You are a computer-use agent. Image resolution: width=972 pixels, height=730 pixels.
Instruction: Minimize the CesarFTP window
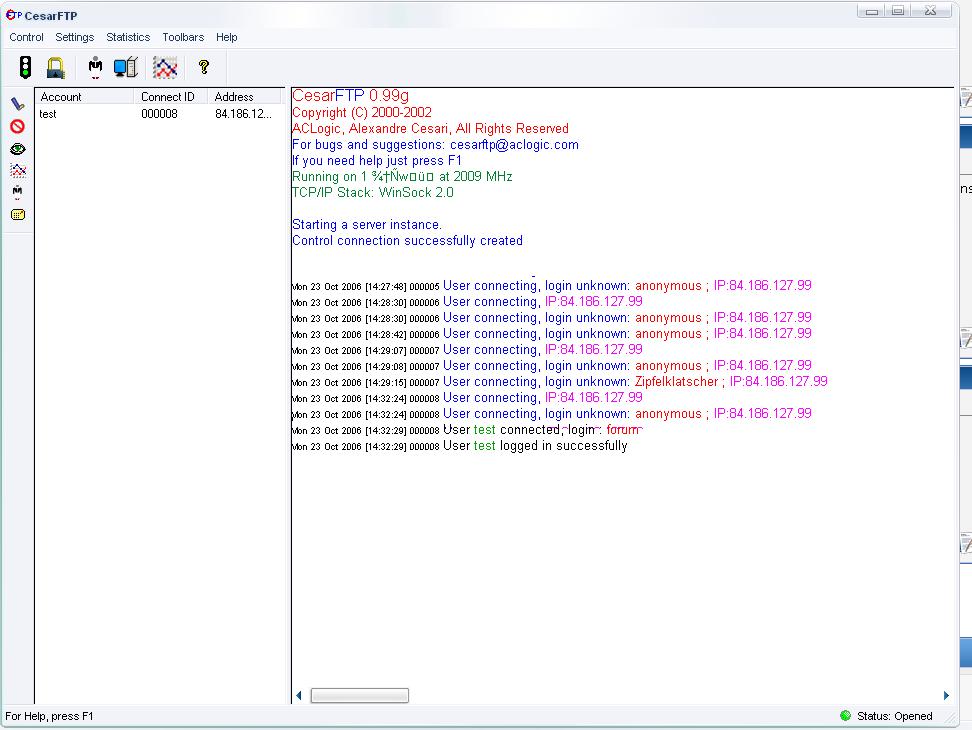[x=872, y=11]
